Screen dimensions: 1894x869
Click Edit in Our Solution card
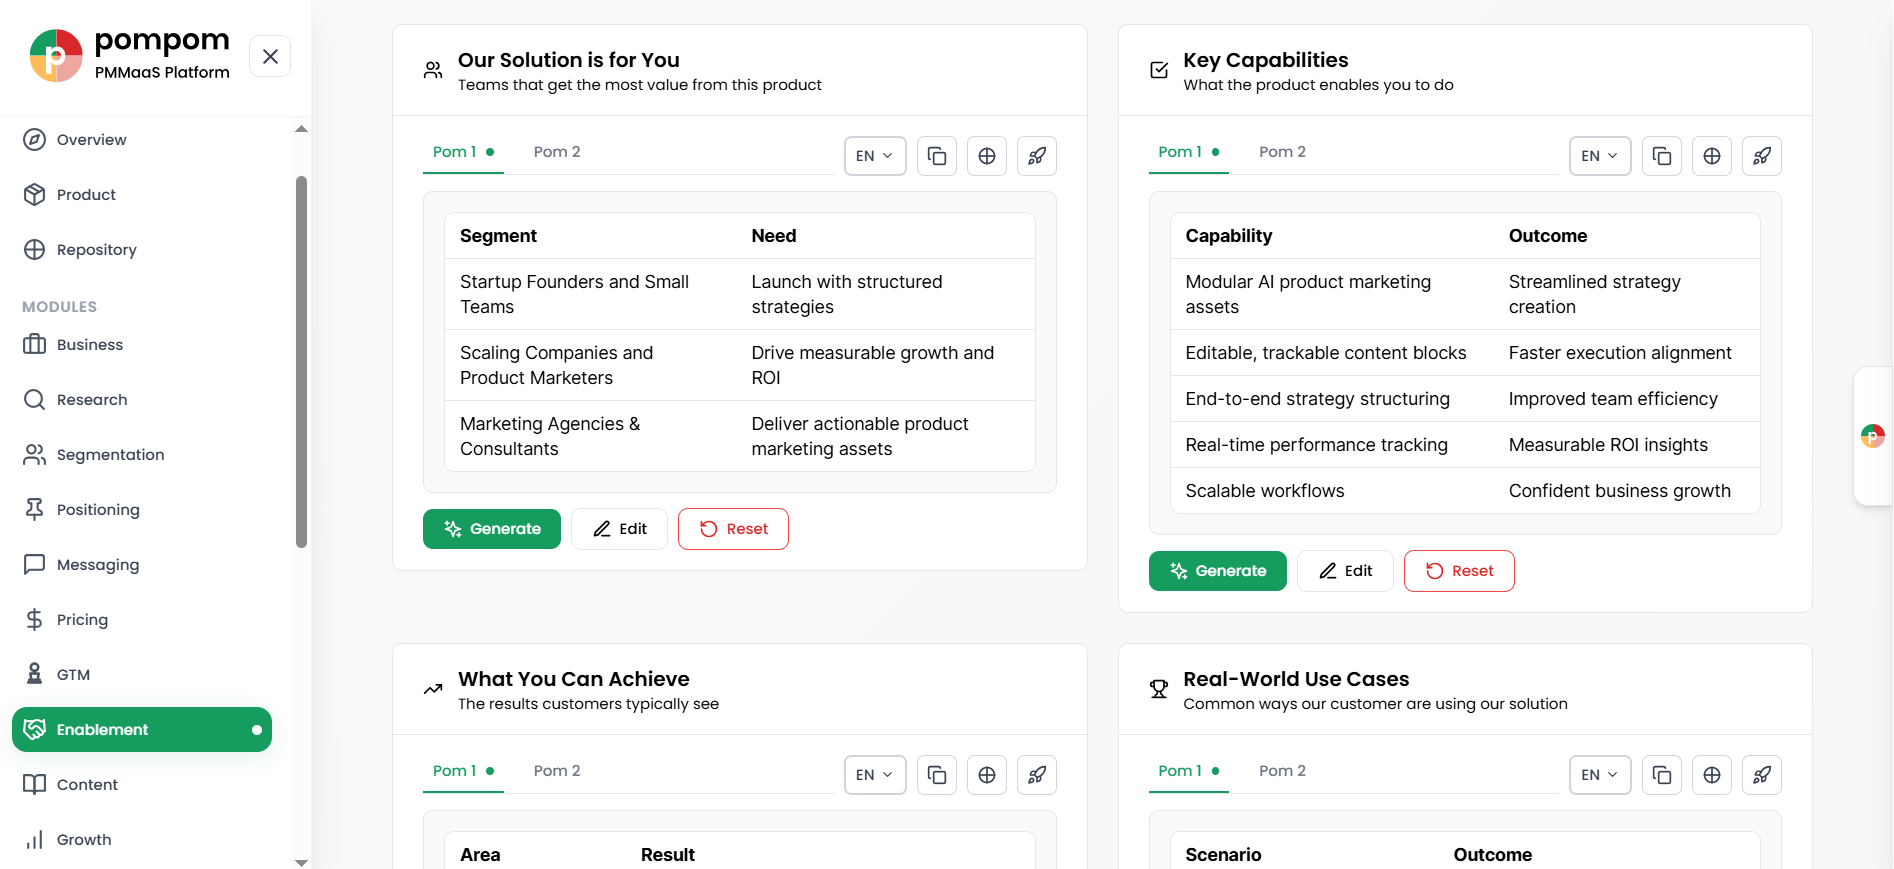point(619,529)
